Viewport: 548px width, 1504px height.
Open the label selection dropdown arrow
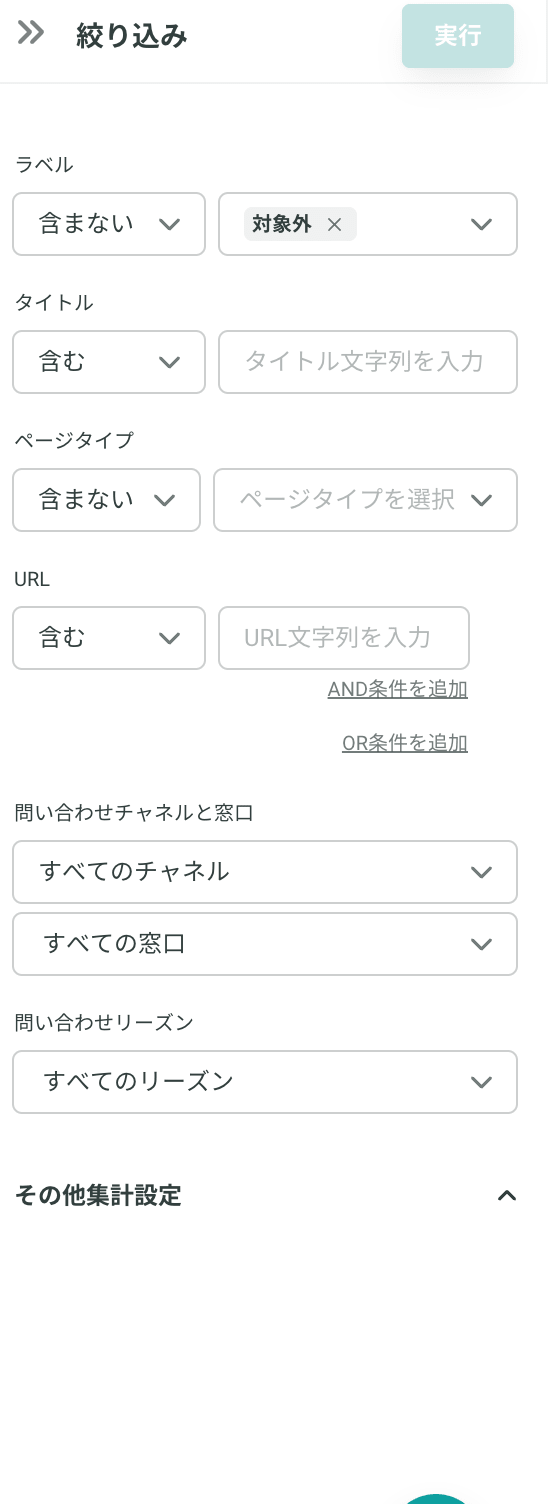tap(481, 224)
